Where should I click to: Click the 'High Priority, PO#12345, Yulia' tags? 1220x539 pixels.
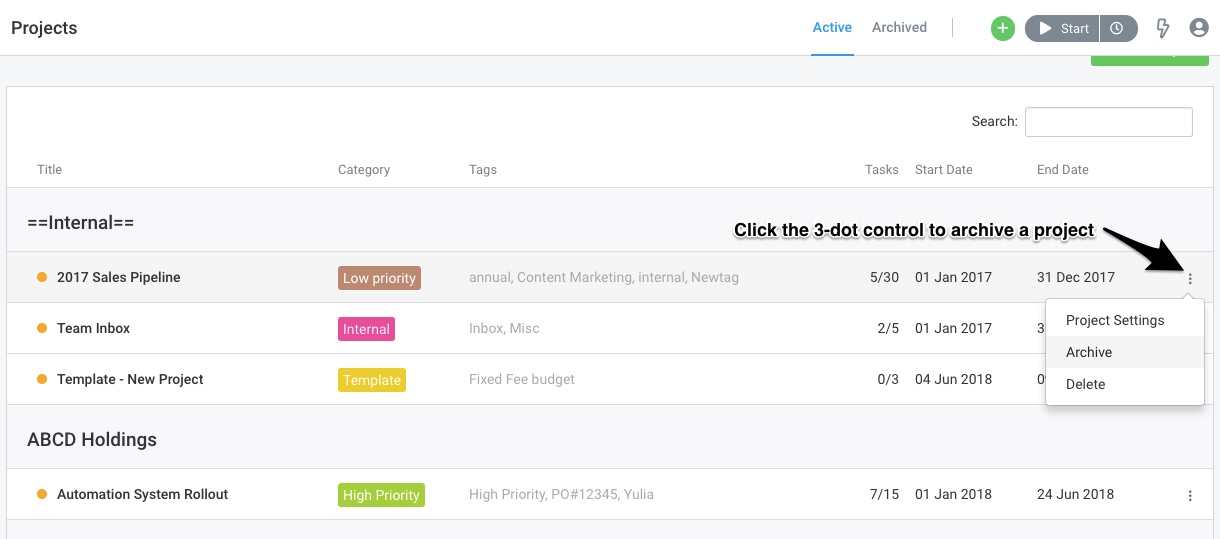[x=561, y=494]
